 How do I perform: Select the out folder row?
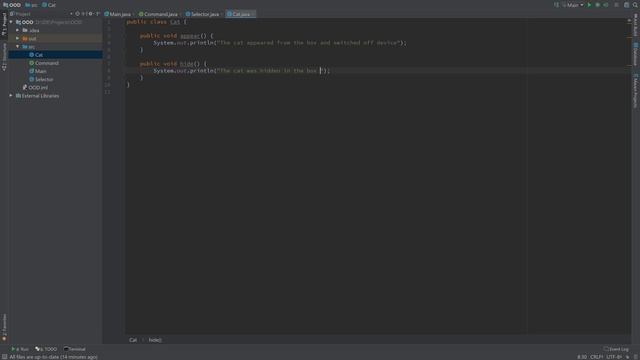56,38
